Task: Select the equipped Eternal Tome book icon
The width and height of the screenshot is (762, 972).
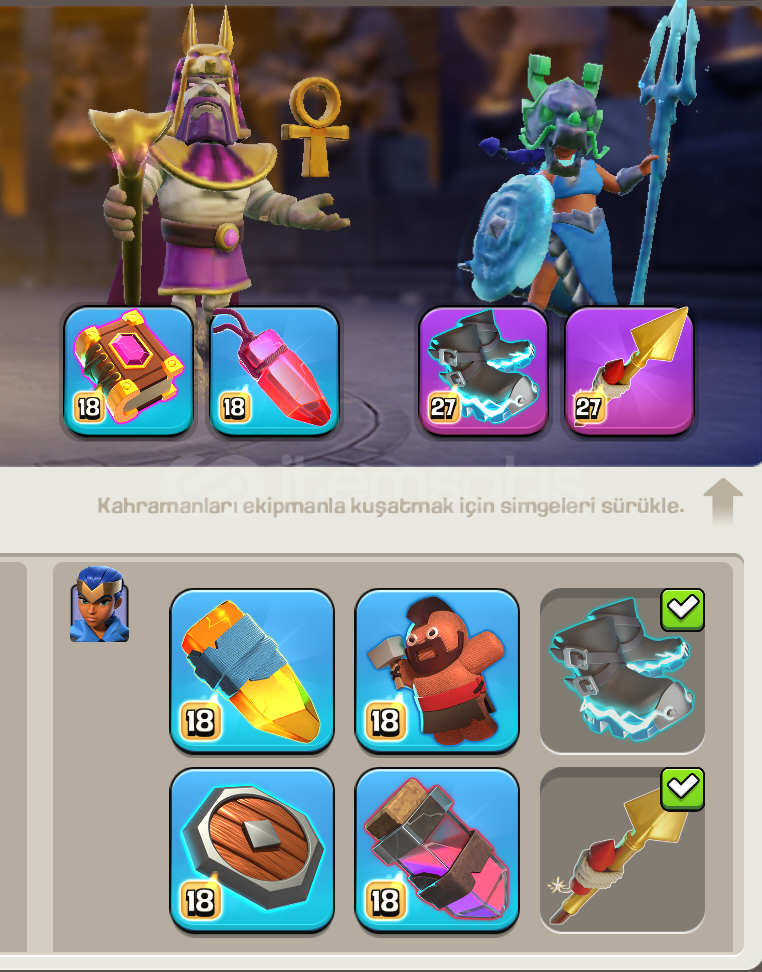Action: click(x=128, y=371)
